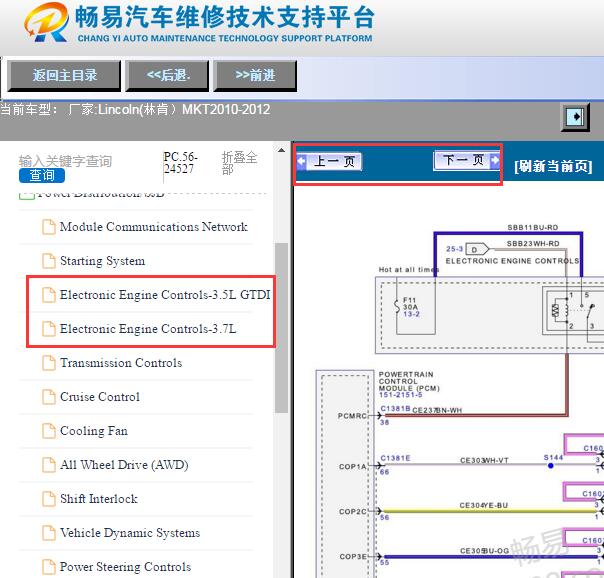This screenshot has height=578, width=604.
Task: Focus the keyword search input field
Action: [65, 161]
